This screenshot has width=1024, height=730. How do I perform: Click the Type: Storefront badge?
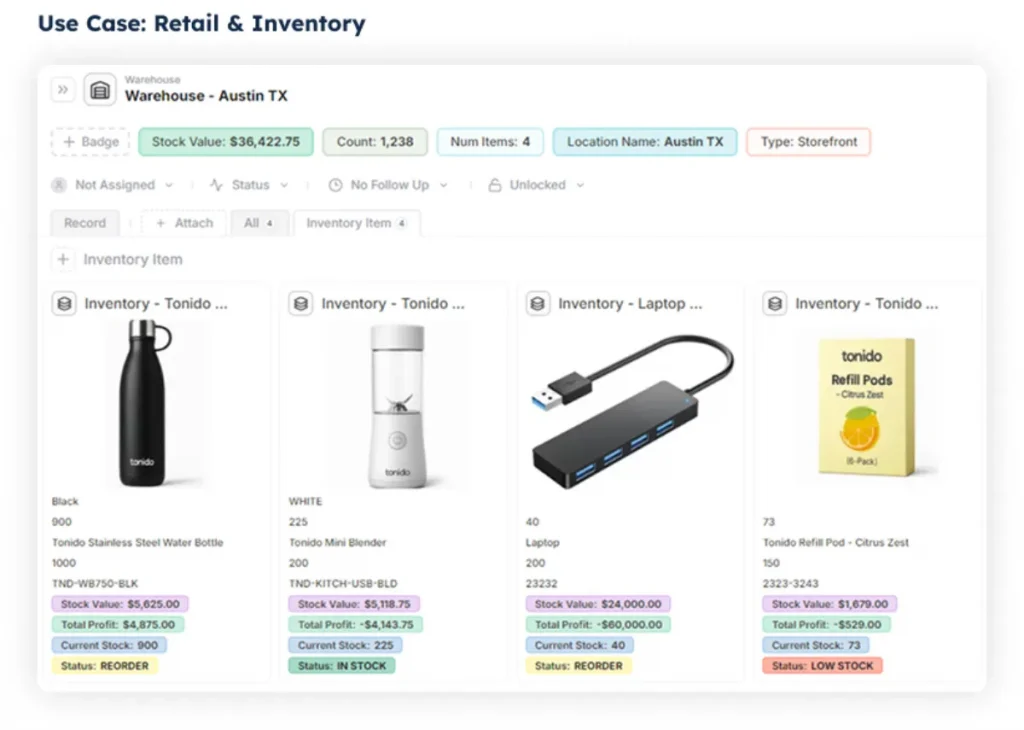click(x=808, y=142)
